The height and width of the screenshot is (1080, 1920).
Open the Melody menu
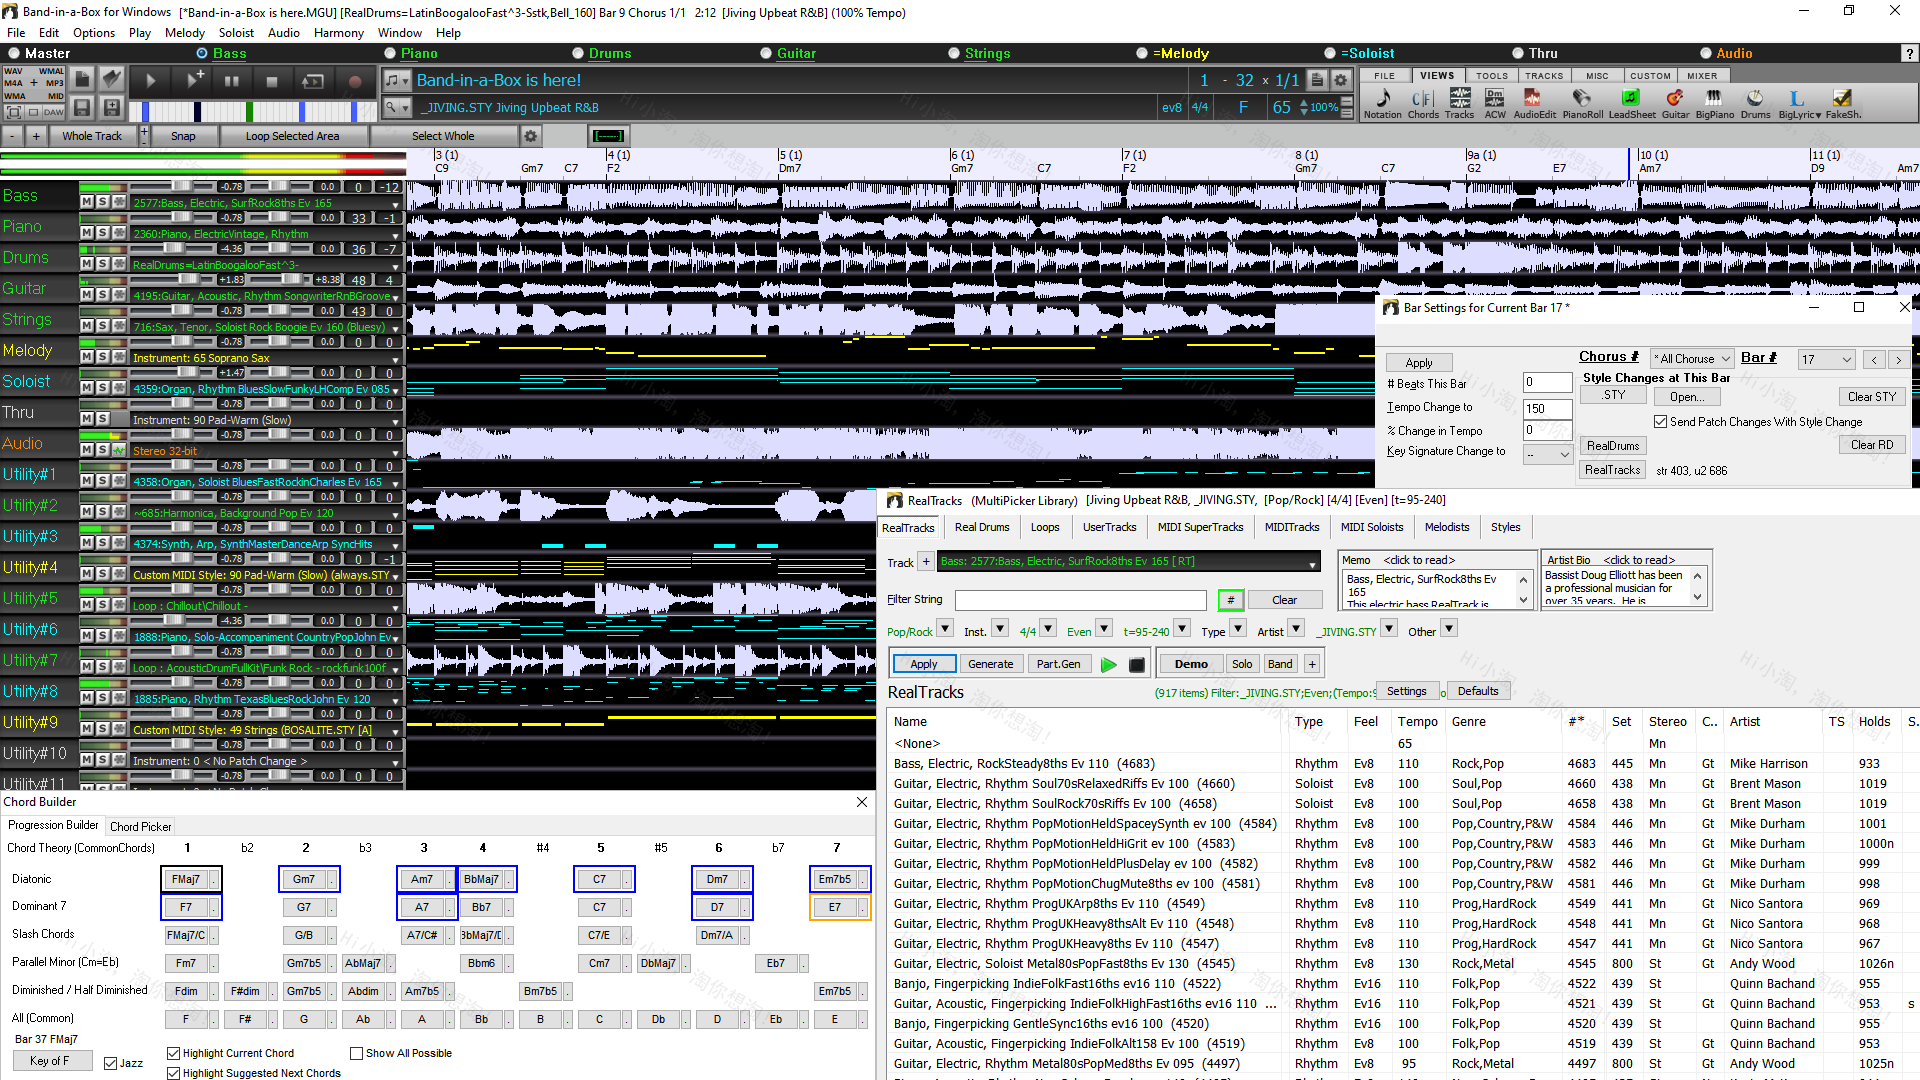tap(184, 32)
